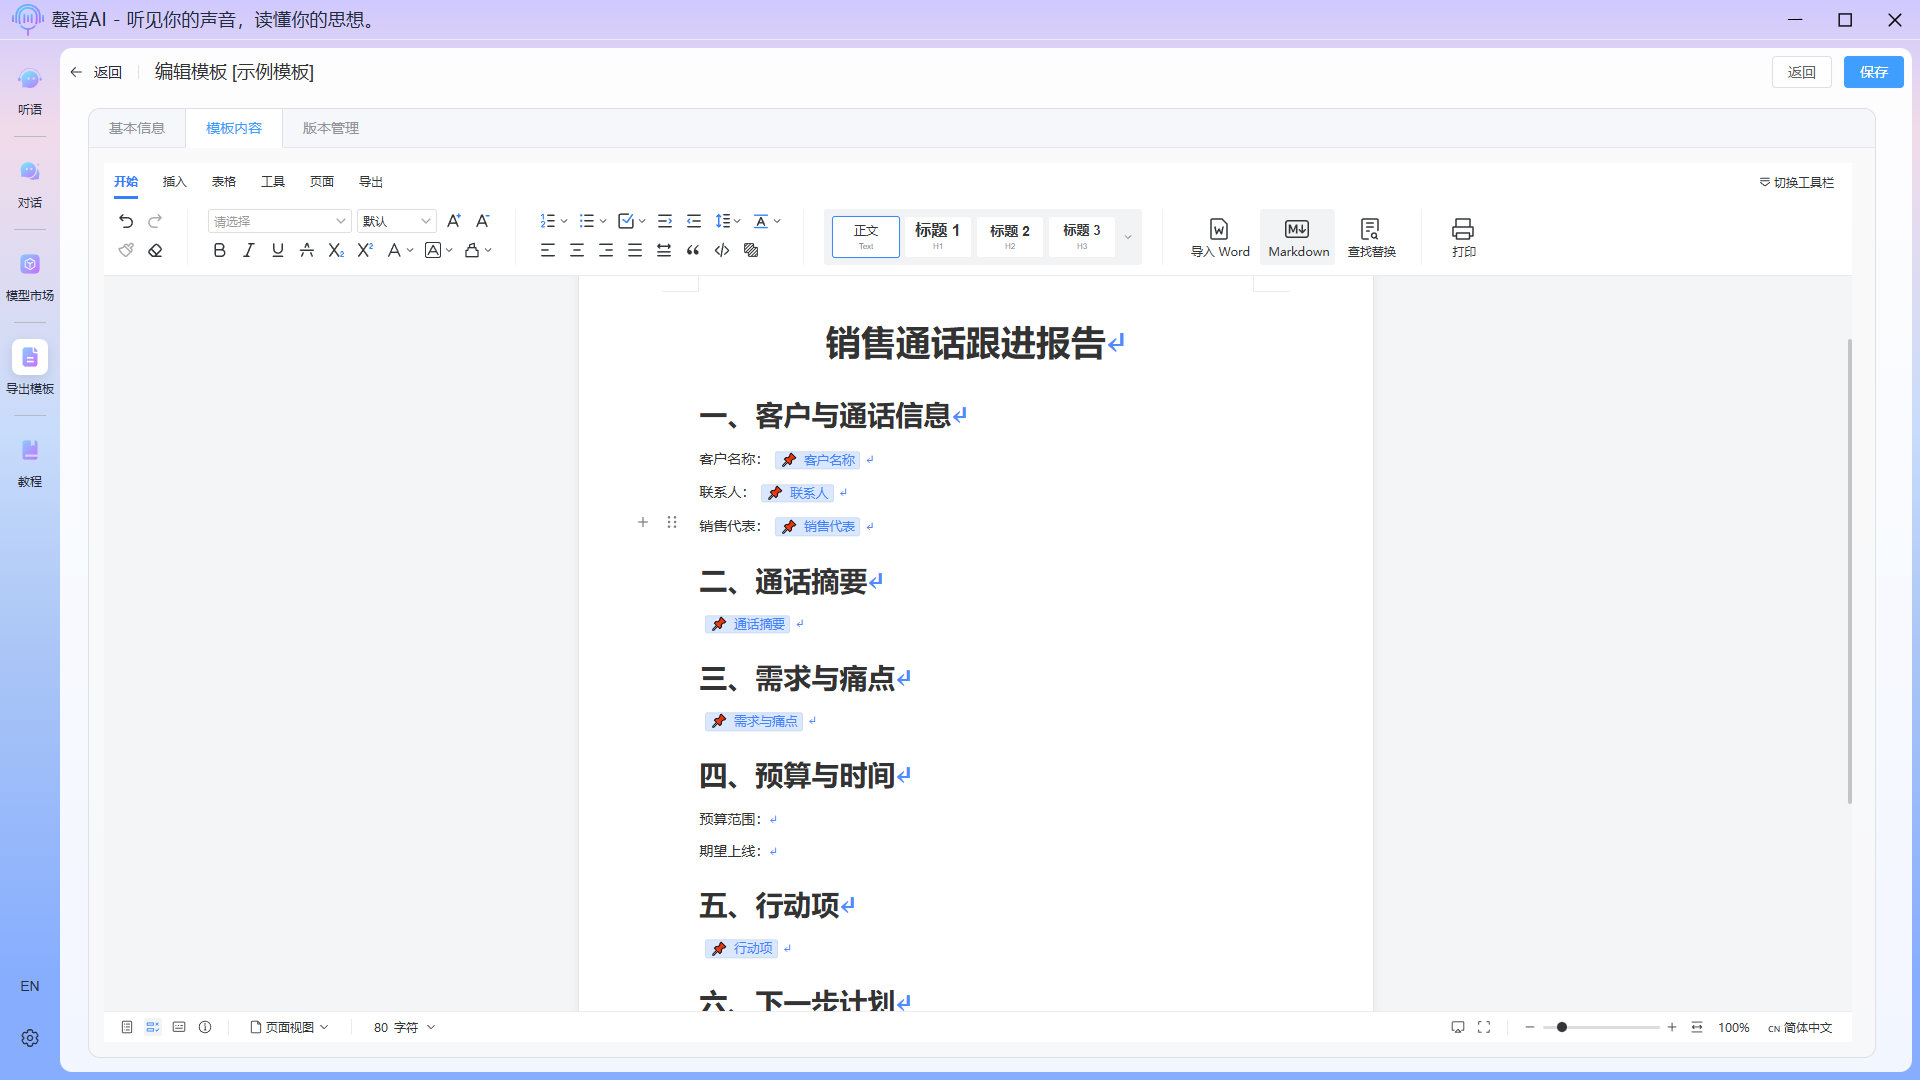
Task: Toggle bold formatting
Action: point(220,250)
